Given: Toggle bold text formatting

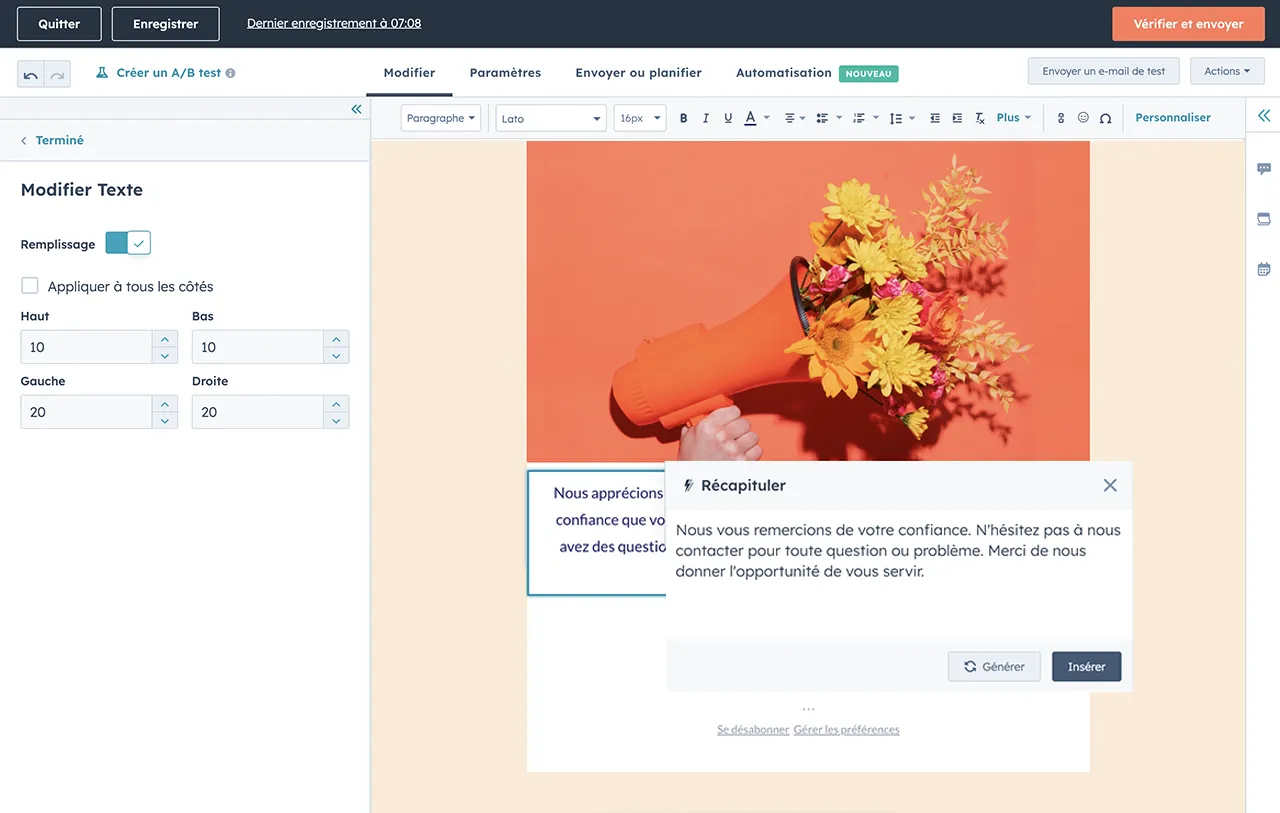Looking at the screenshot, I should 684,118.
